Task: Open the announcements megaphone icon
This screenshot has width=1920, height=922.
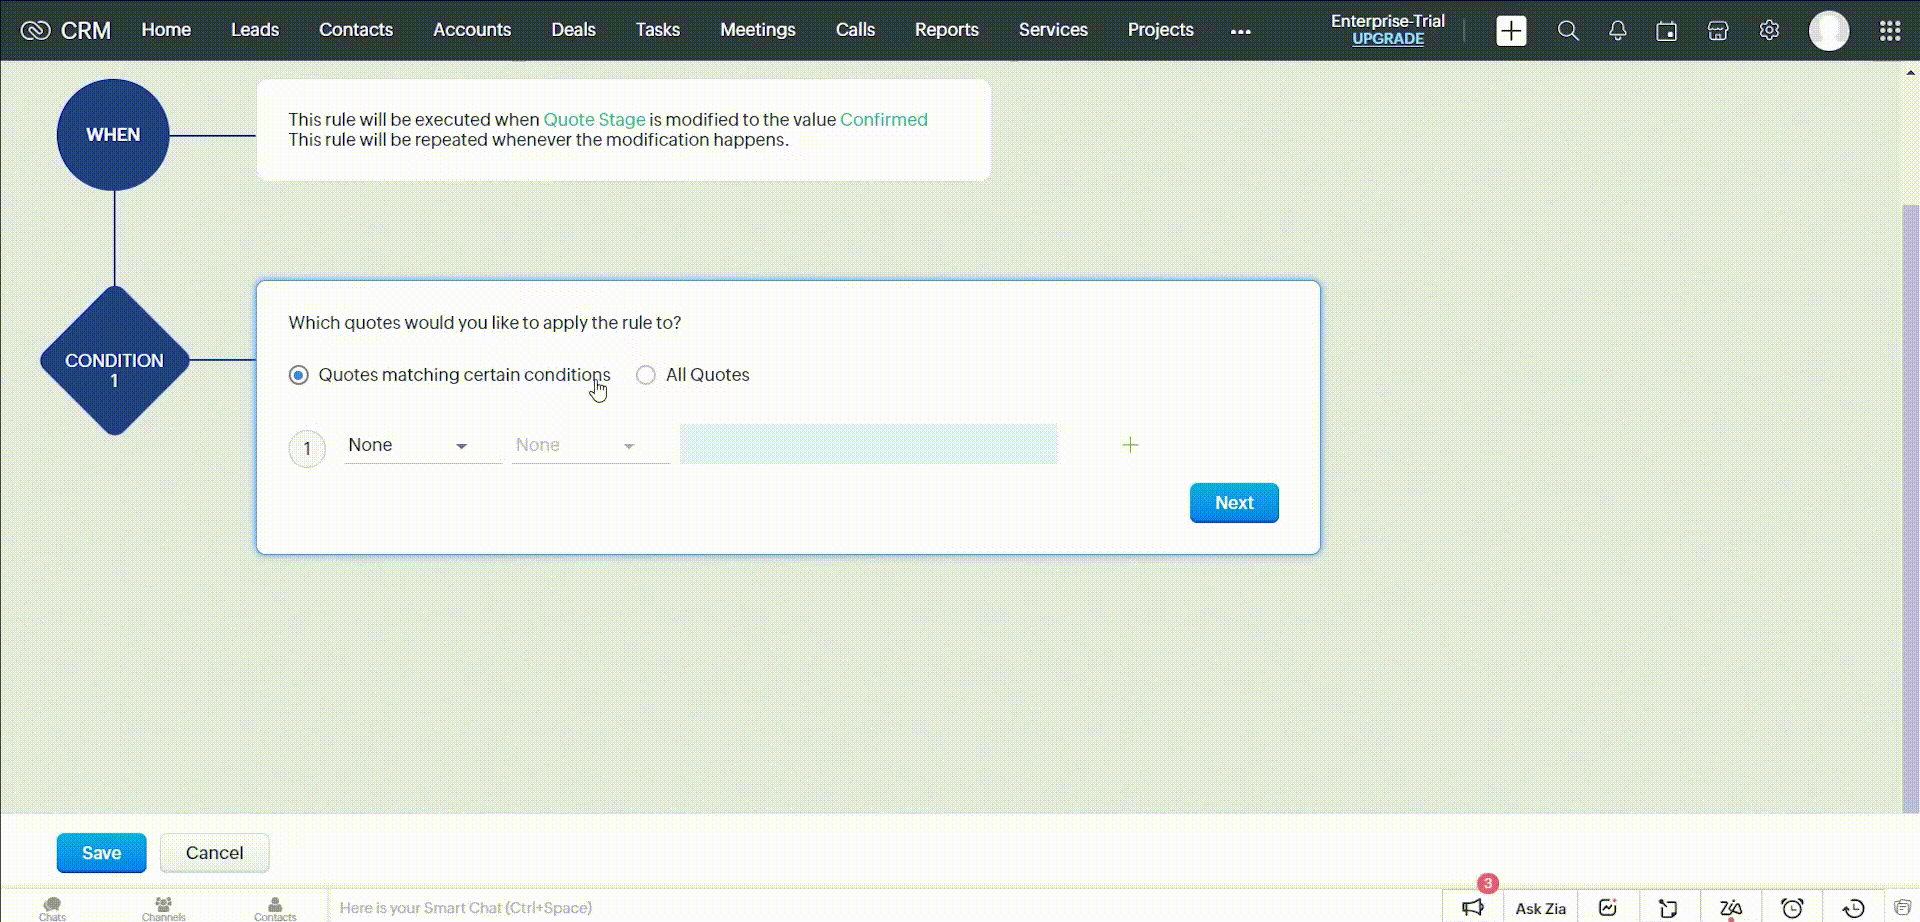Action: [x=1472, y=907]
